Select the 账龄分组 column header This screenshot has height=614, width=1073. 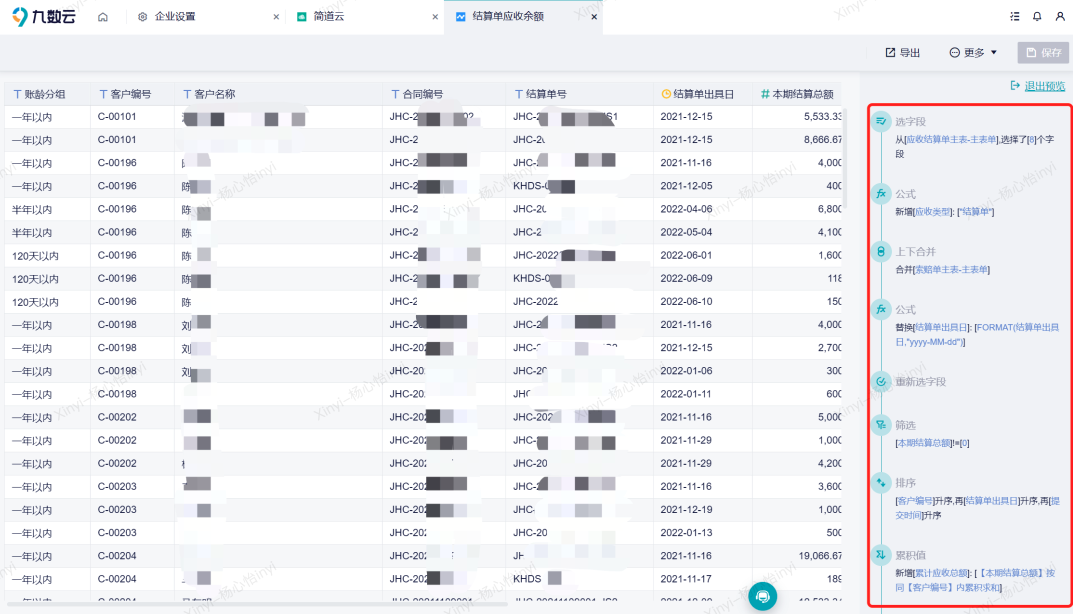coord(47,94)
